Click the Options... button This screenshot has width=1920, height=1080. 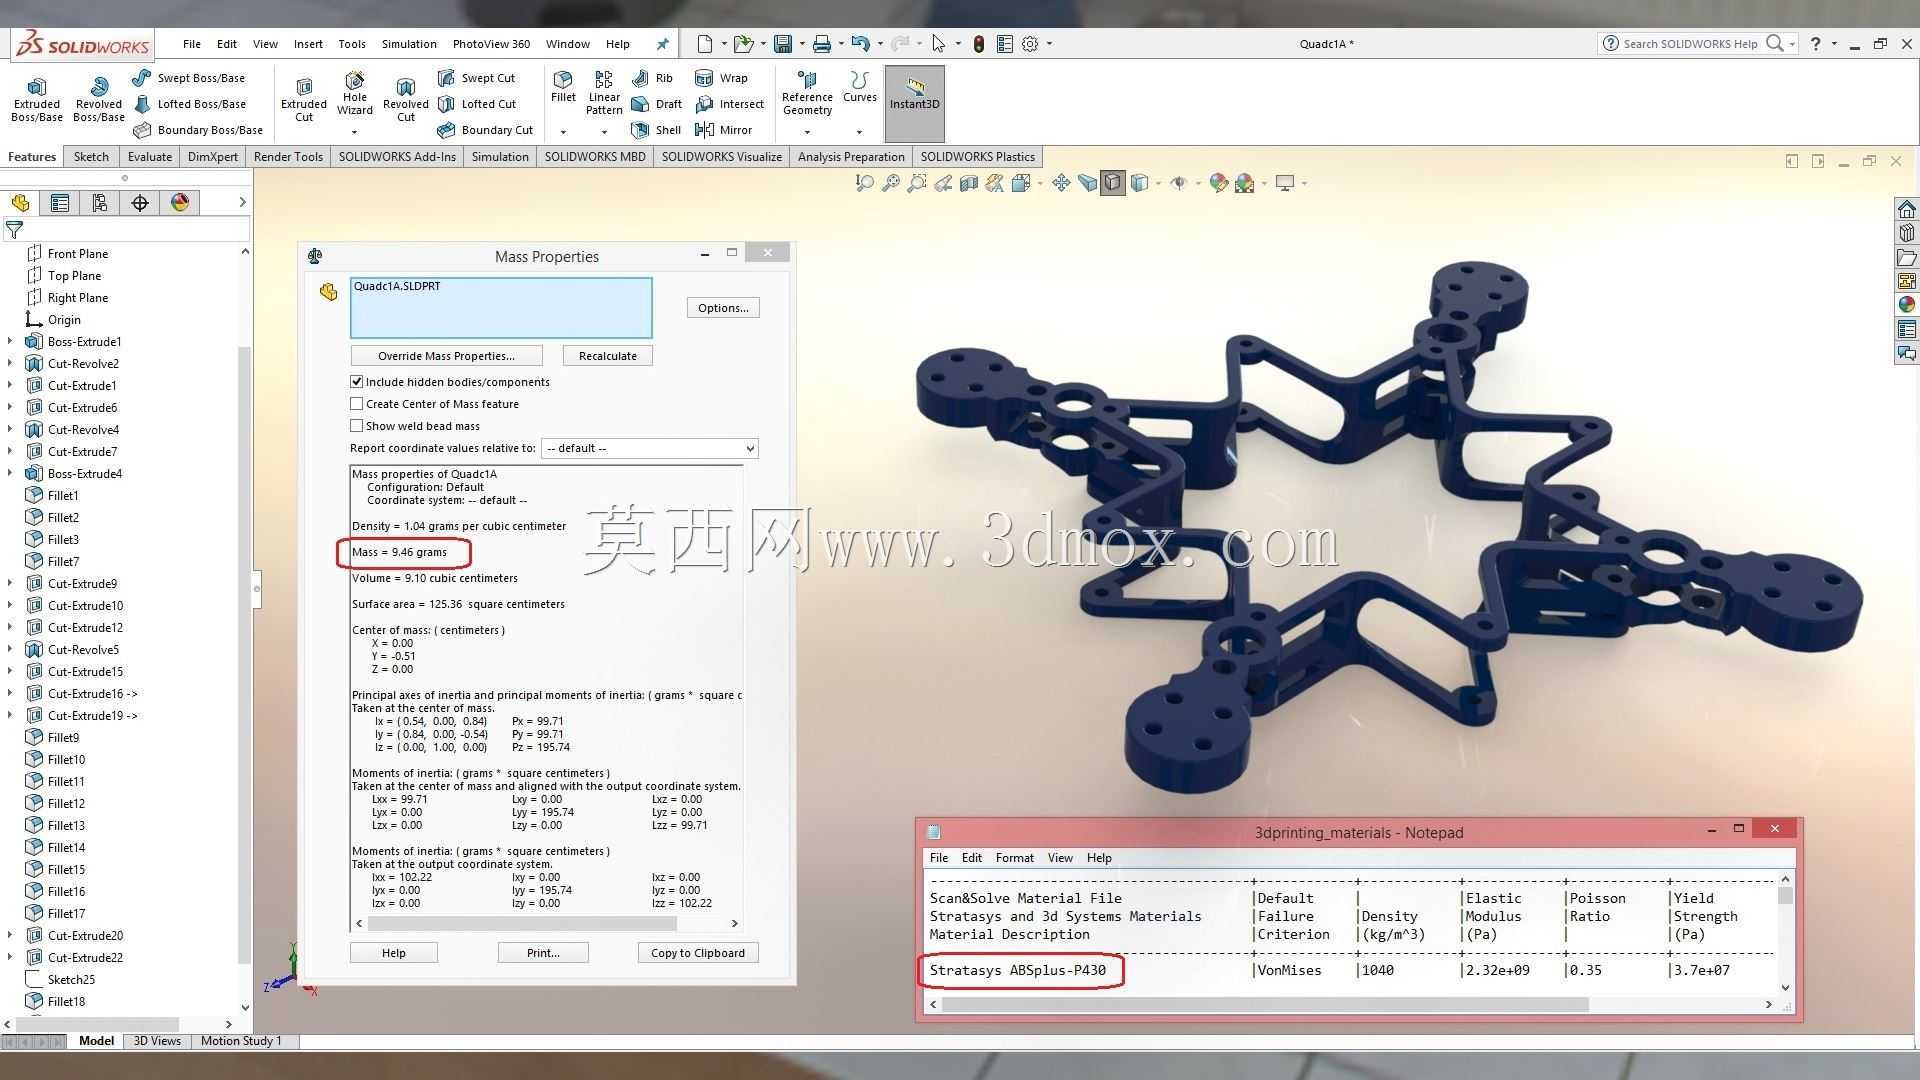(723, 308)
